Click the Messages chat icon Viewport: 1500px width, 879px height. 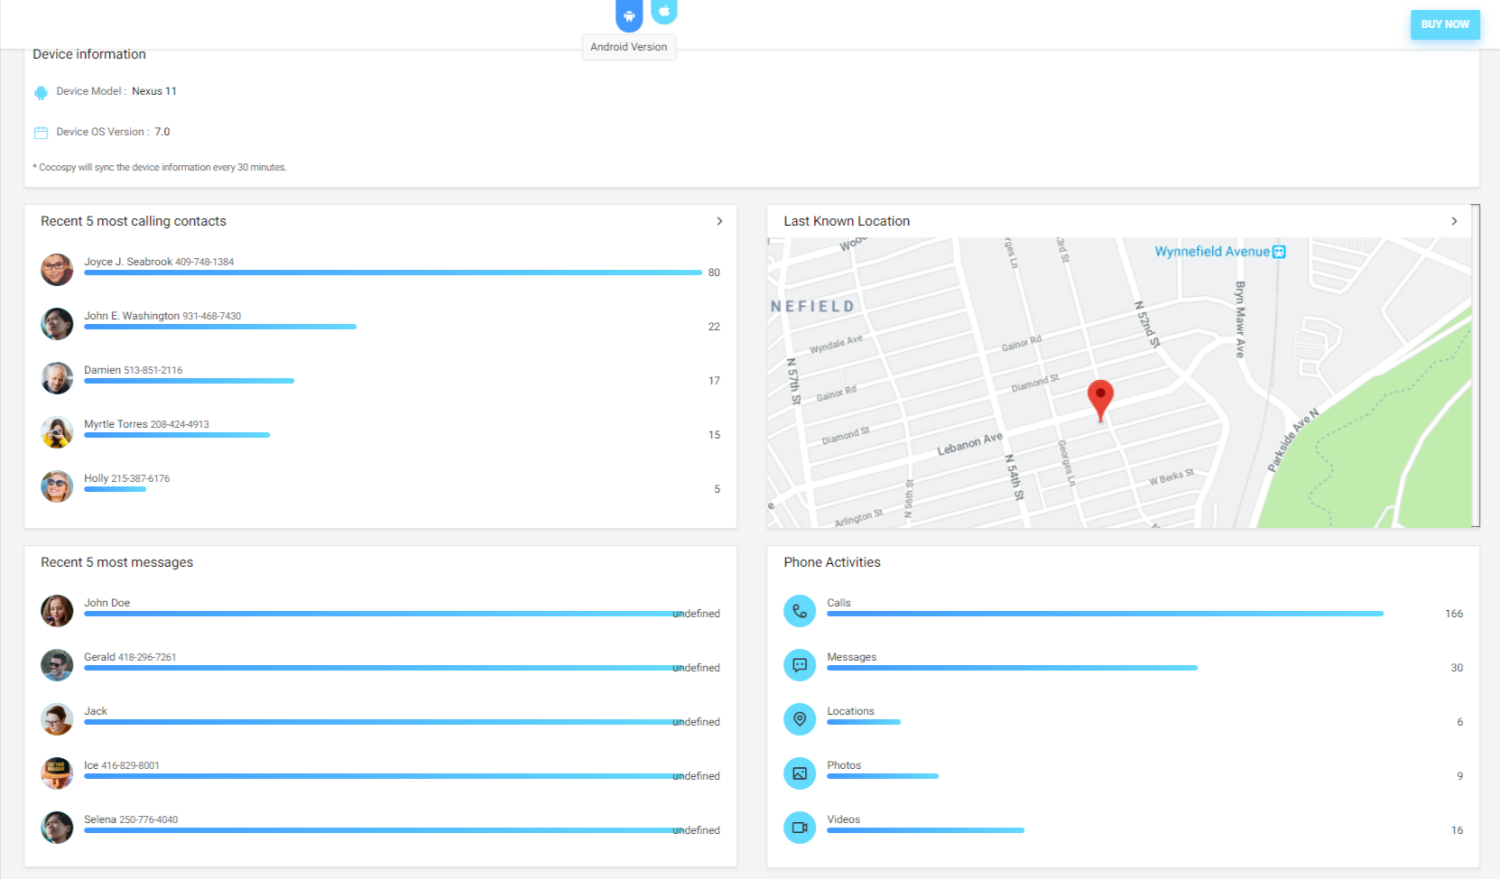pyautogui.click(x=800, y=665)
